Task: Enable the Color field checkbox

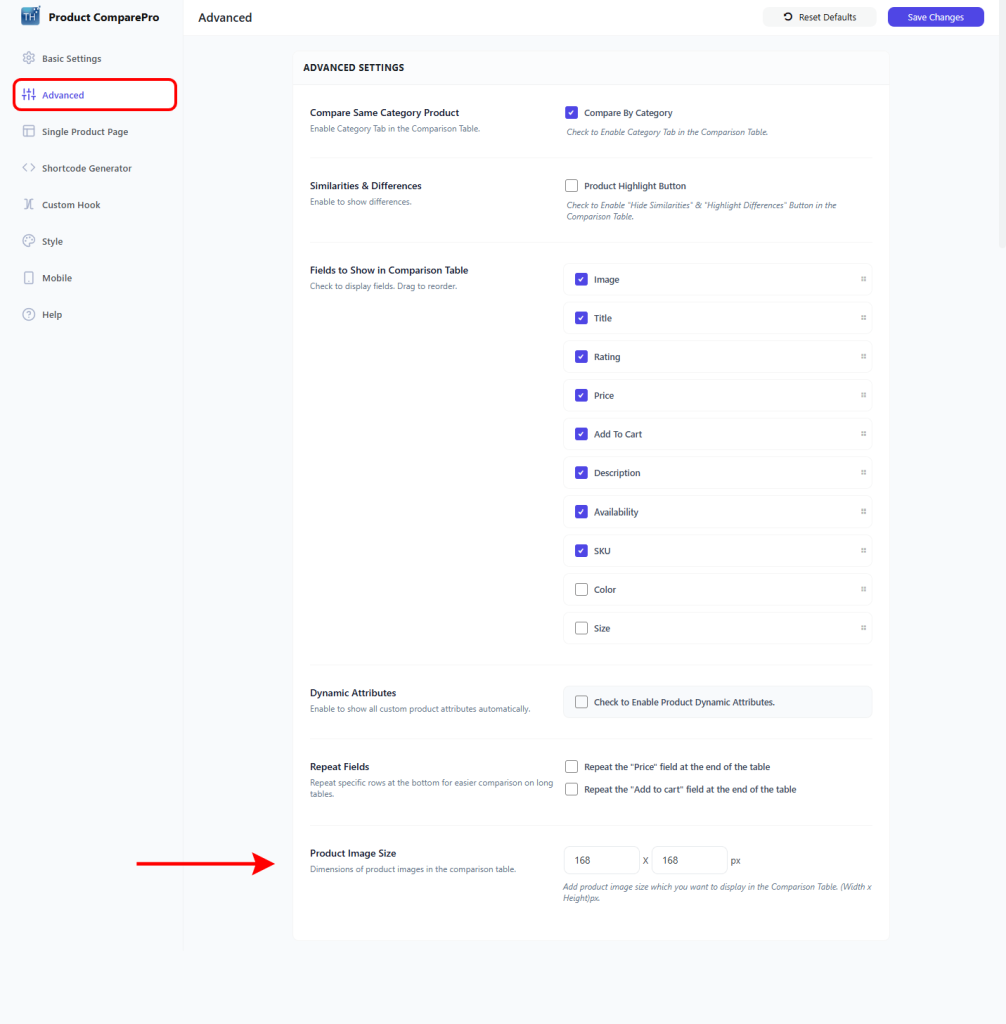Action: click(x=581, y=589)
